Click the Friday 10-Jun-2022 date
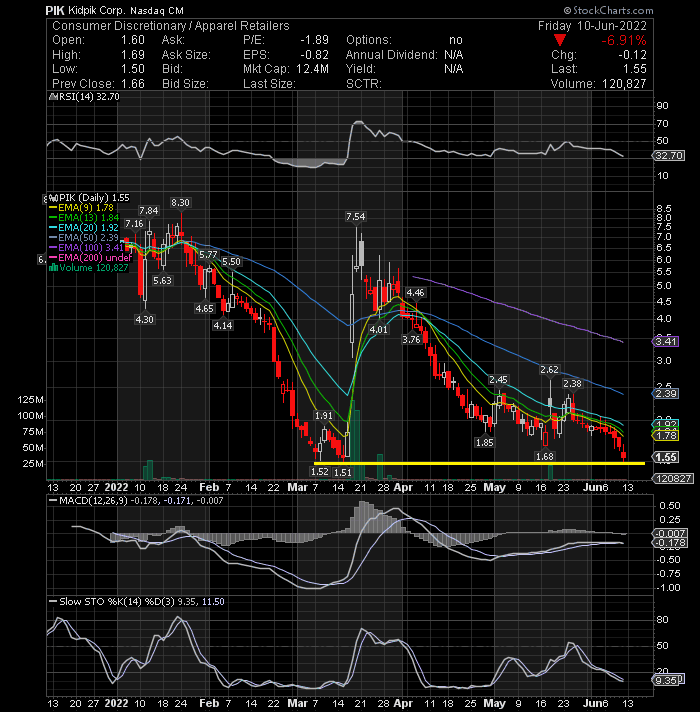 click(x=592, y=26)
